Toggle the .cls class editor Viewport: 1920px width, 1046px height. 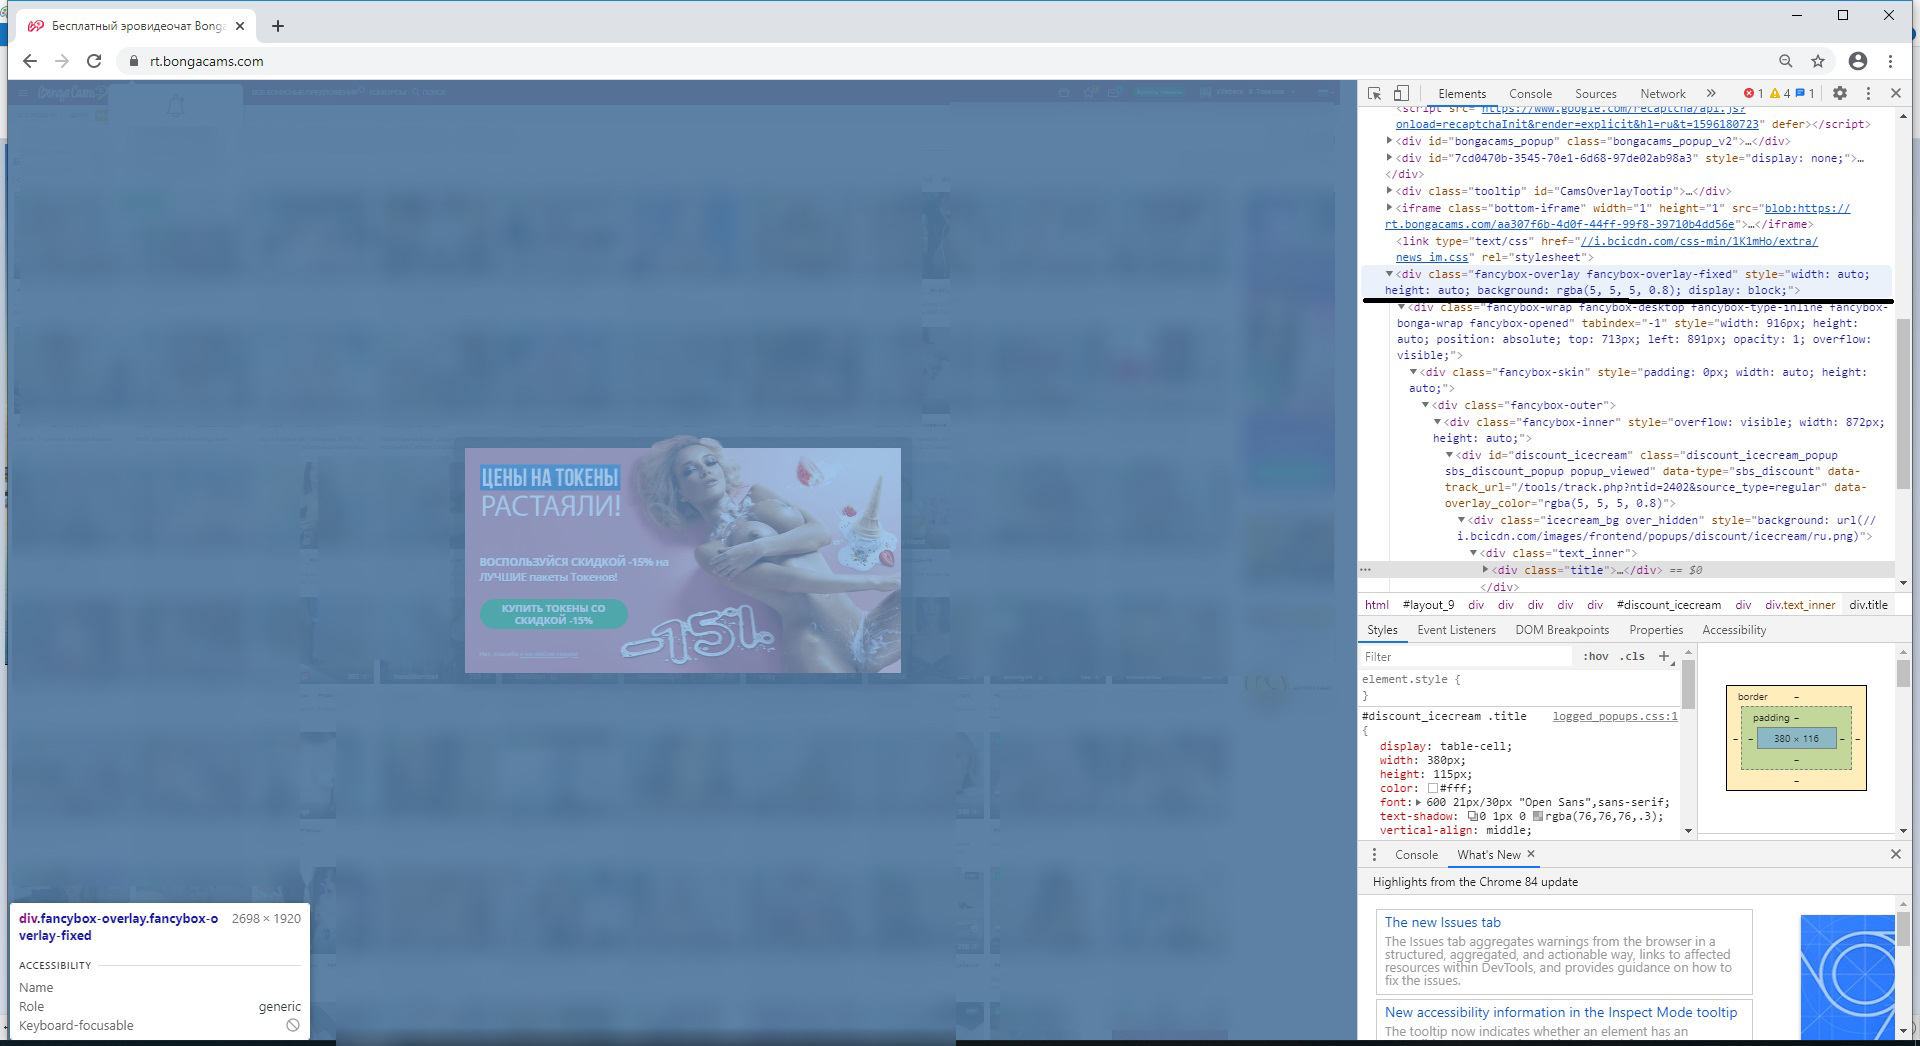click(1632, 656)
